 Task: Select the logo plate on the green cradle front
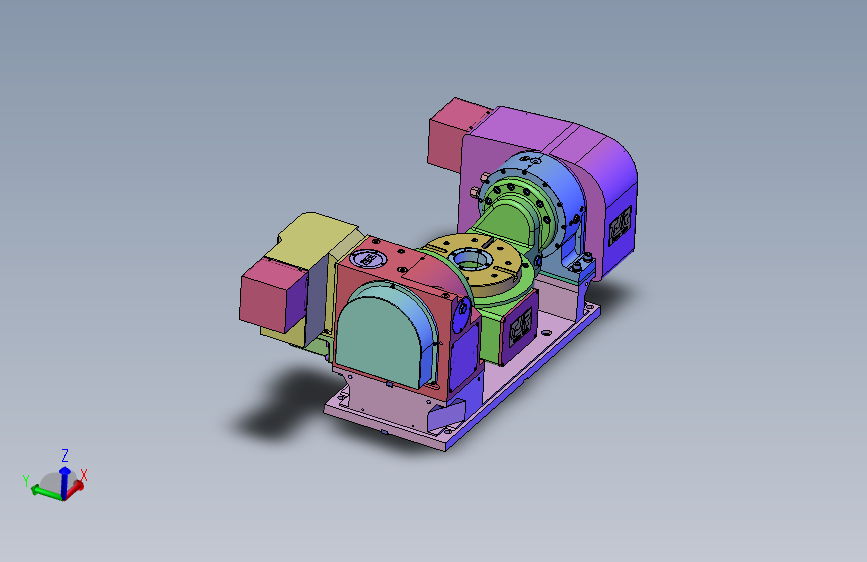coord(520,327)
